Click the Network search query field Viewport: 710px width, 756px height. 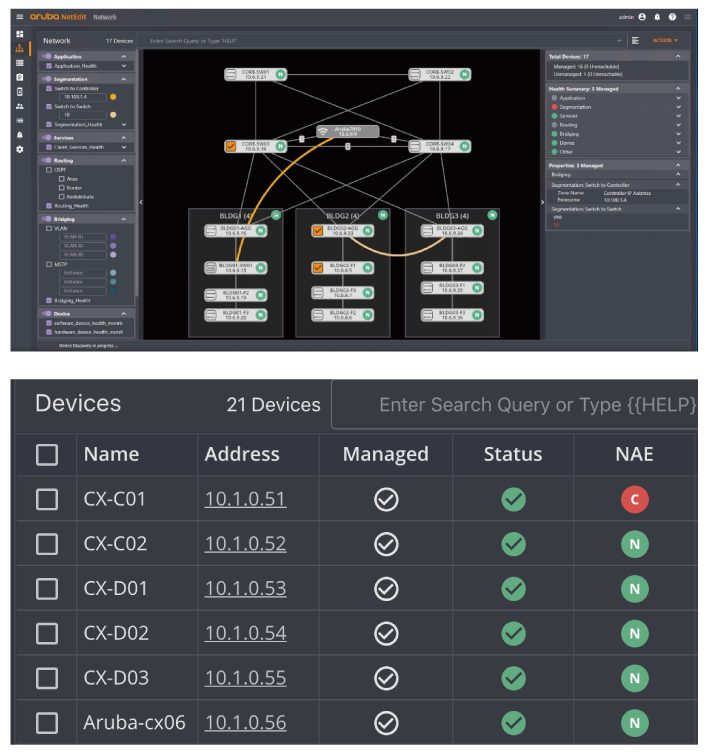pyautogui.click(x=382, y=40)
